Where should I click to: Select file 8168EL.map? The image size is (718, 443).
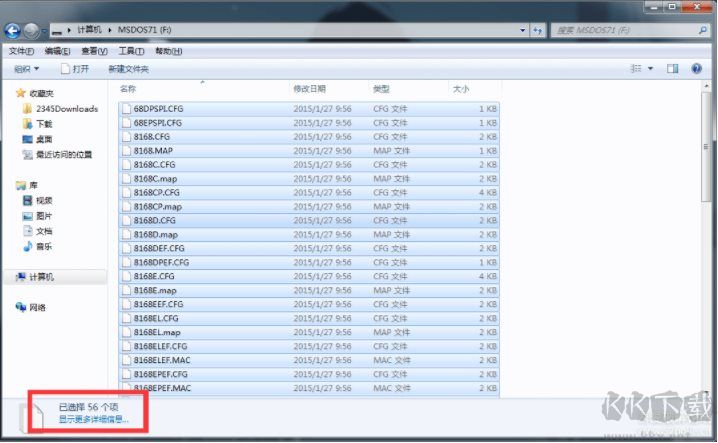[309, 333]
